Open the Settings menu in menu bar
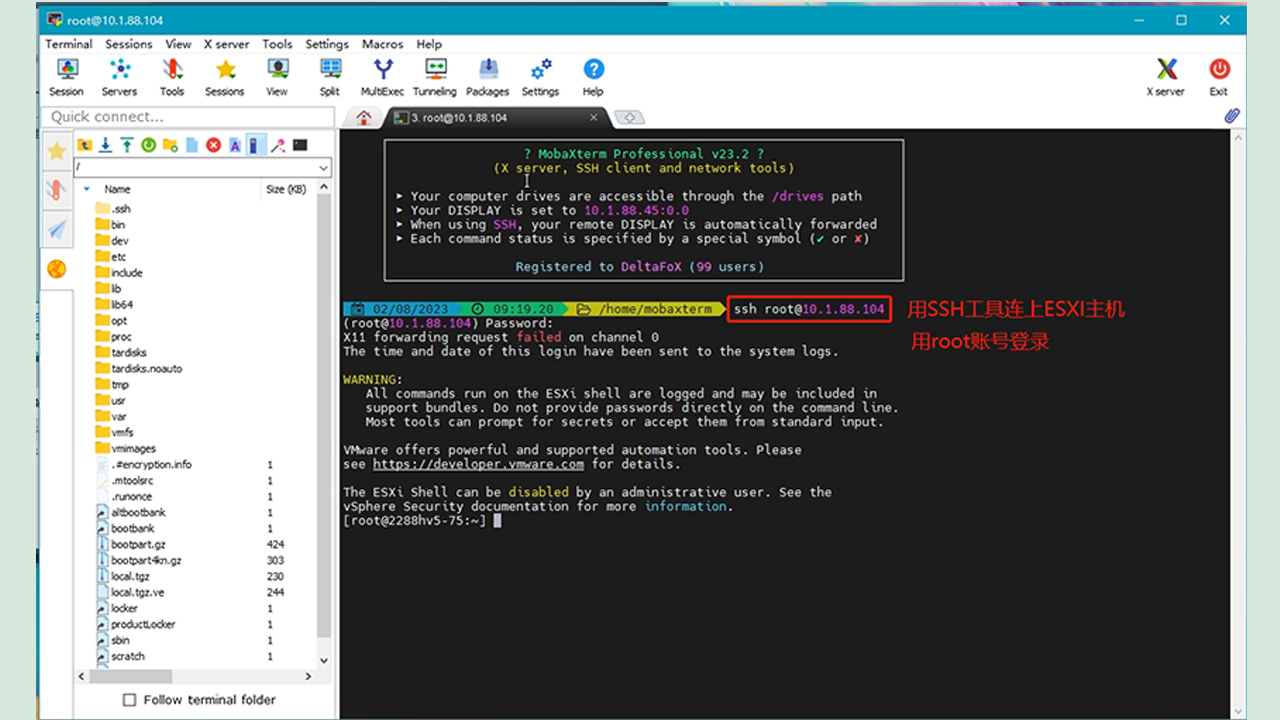 tap(327, 44)
